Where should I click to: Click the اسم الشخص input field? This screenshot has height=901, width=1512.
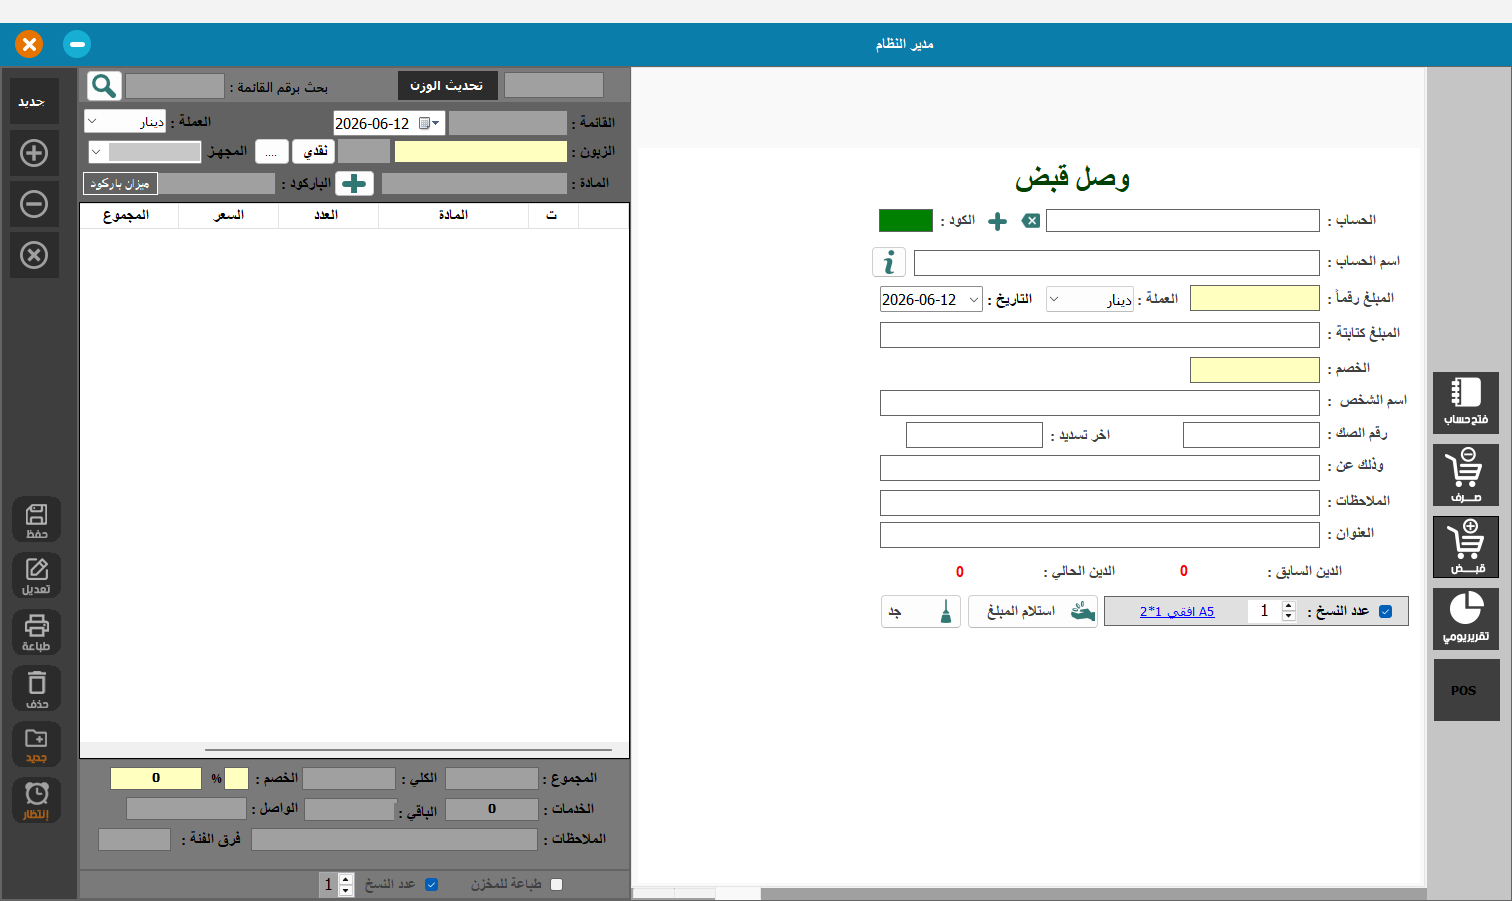point(1100,403)
